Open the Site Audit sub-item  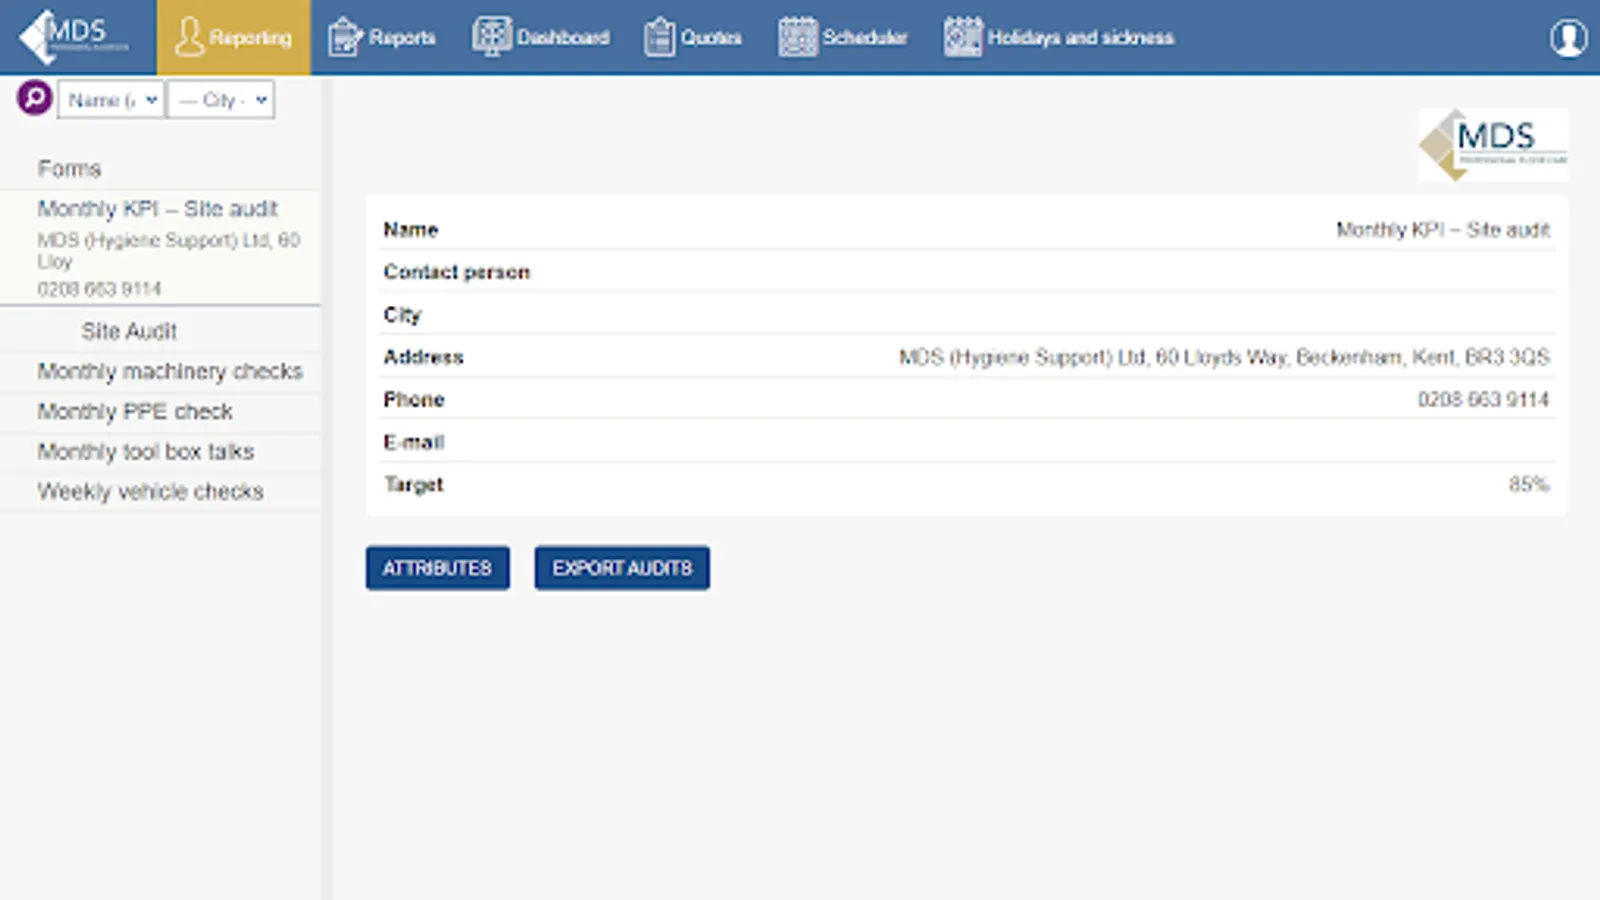[160, 331]
